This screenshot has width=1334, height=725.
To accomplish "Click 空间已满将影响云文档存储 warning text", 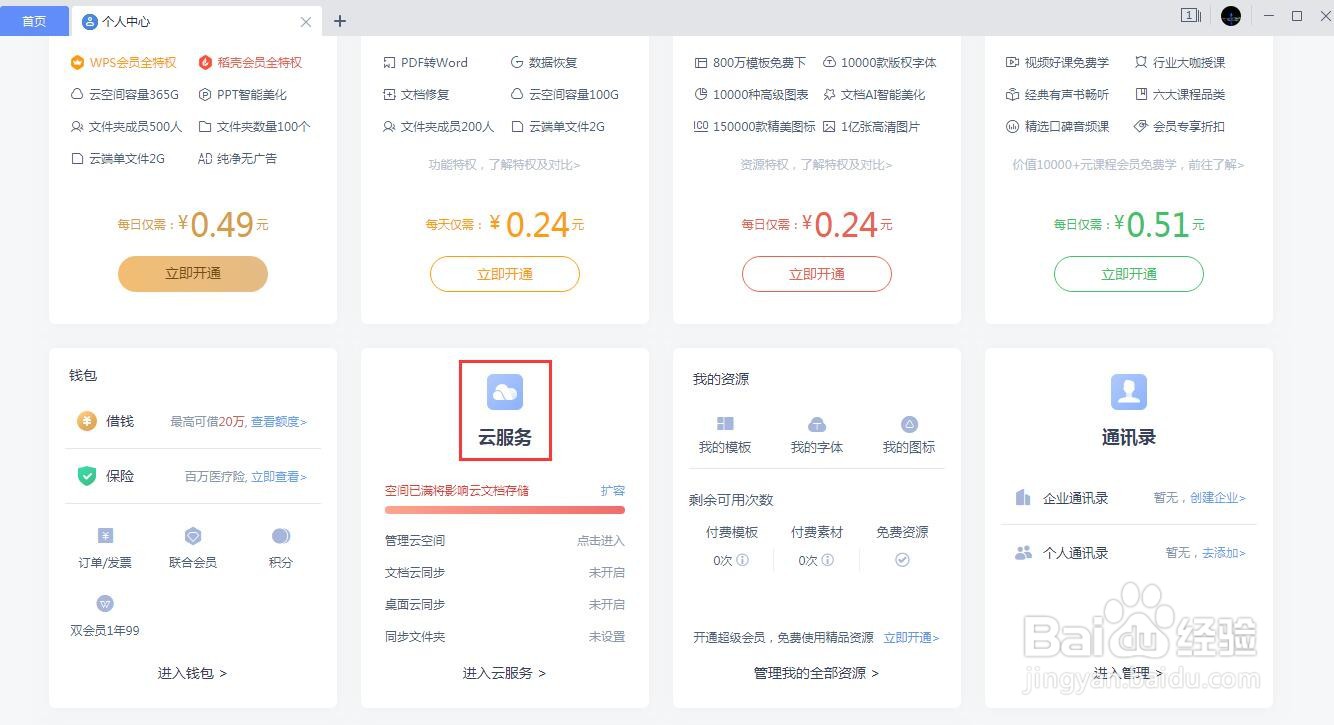I will pyautogui.click(x=457, y=490).
